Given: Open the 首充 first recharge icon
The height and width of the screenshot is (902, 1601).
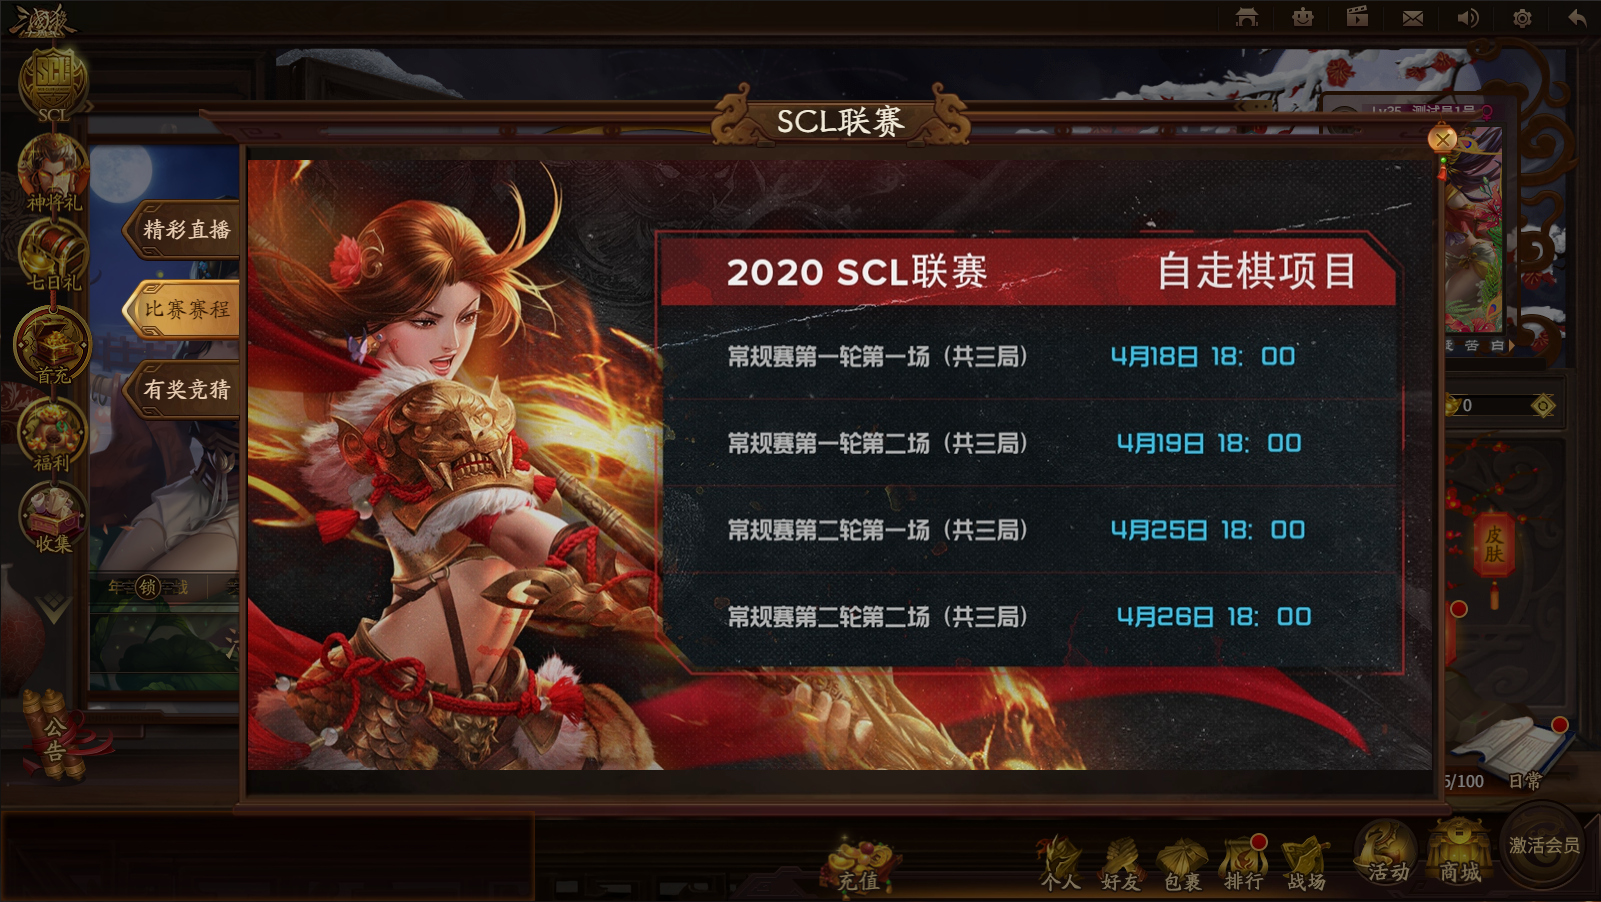Looking at the screenshot, I should coord(53,345).
